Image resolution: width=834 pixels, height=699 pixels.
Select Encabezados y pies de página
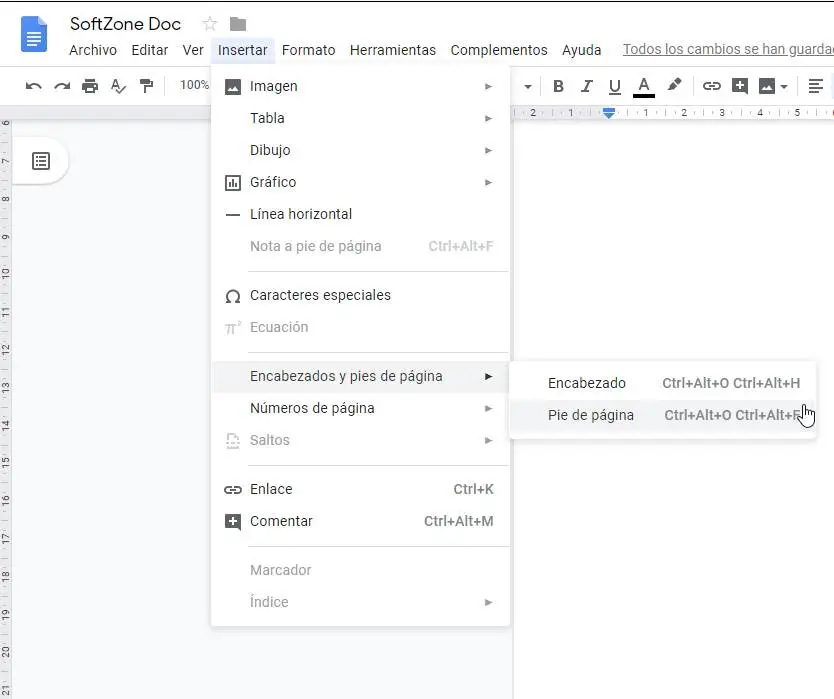(x=360, y=376)
